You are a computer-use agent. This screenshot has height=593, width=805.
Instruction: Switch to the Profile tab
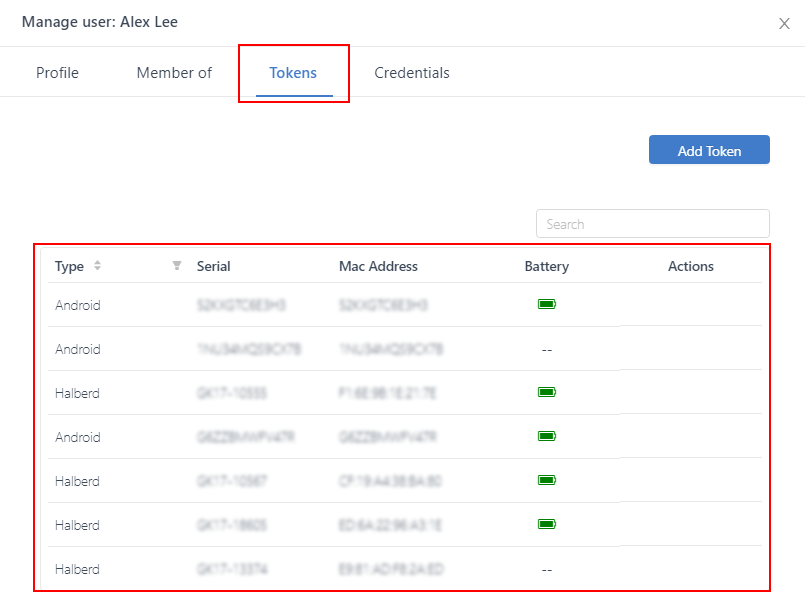click(57, 73)
